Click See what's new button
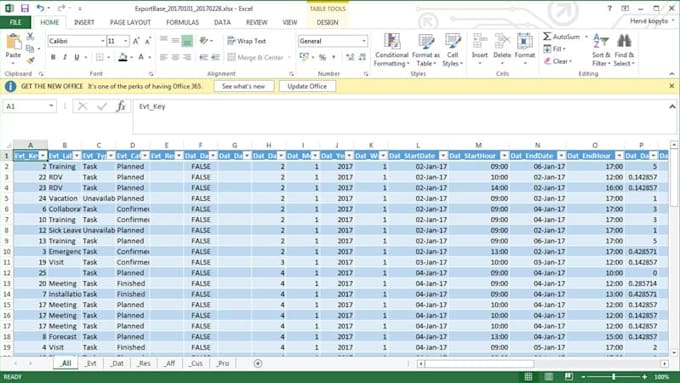 click(243, 86)
